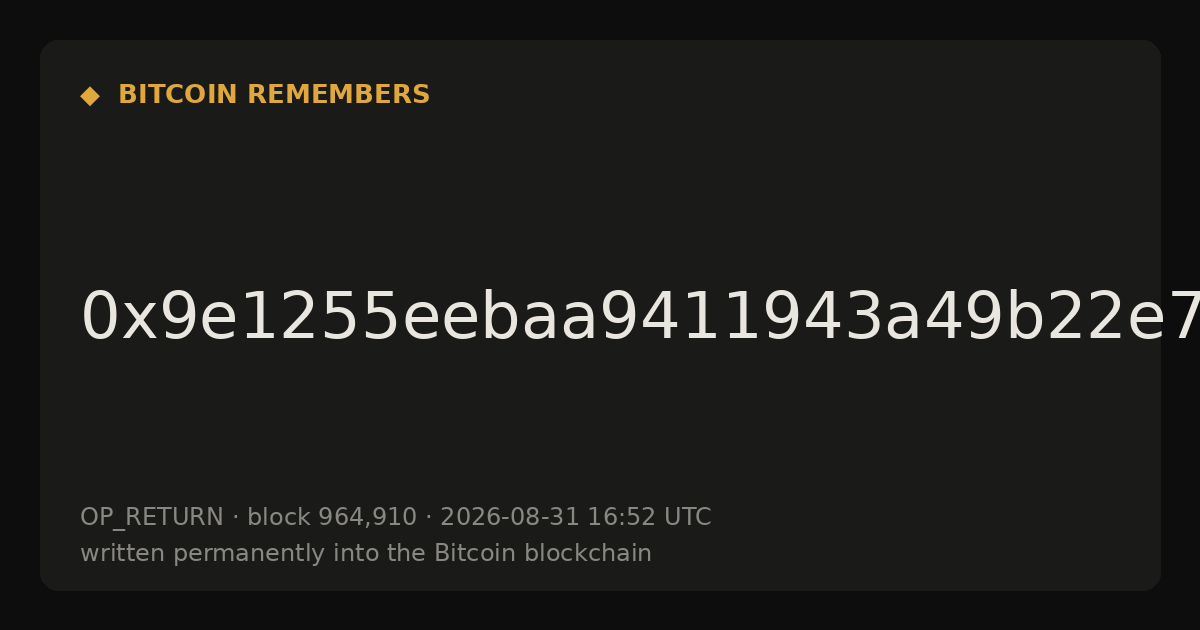1200x630 pixels.
Task: Click the UTC timezone label
Action: (686, 518)
